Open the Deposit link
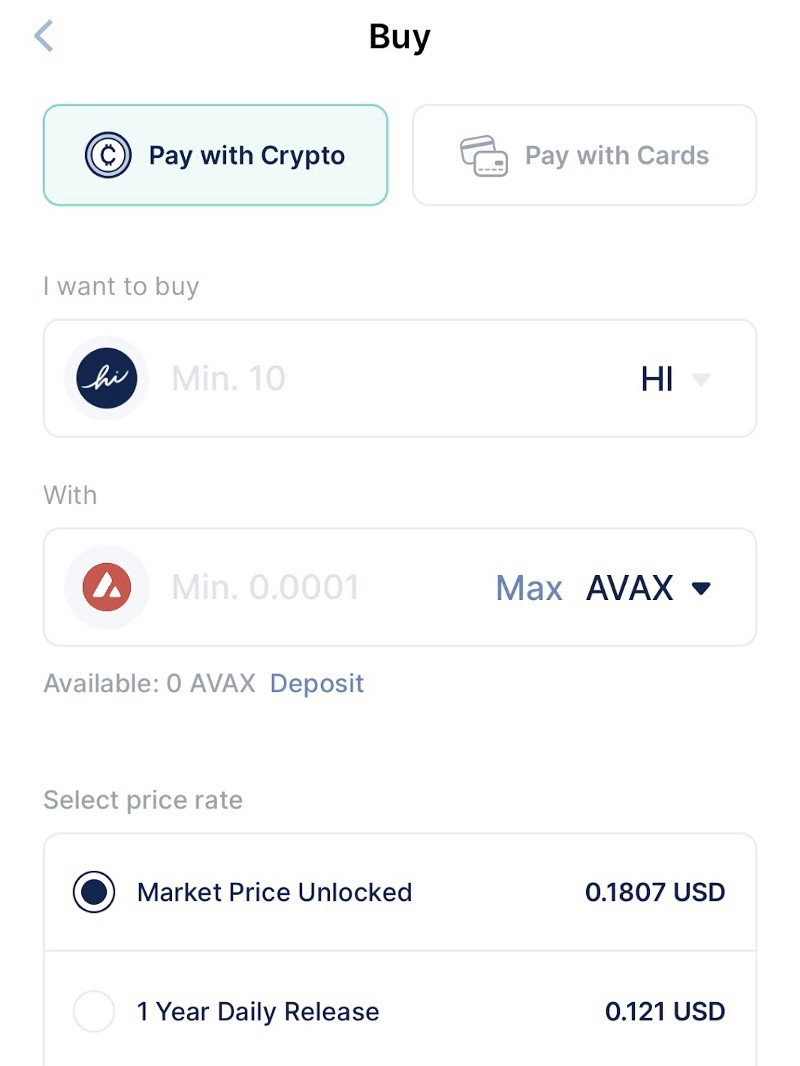The image size is (800, 1066). [x=317, y=683]
